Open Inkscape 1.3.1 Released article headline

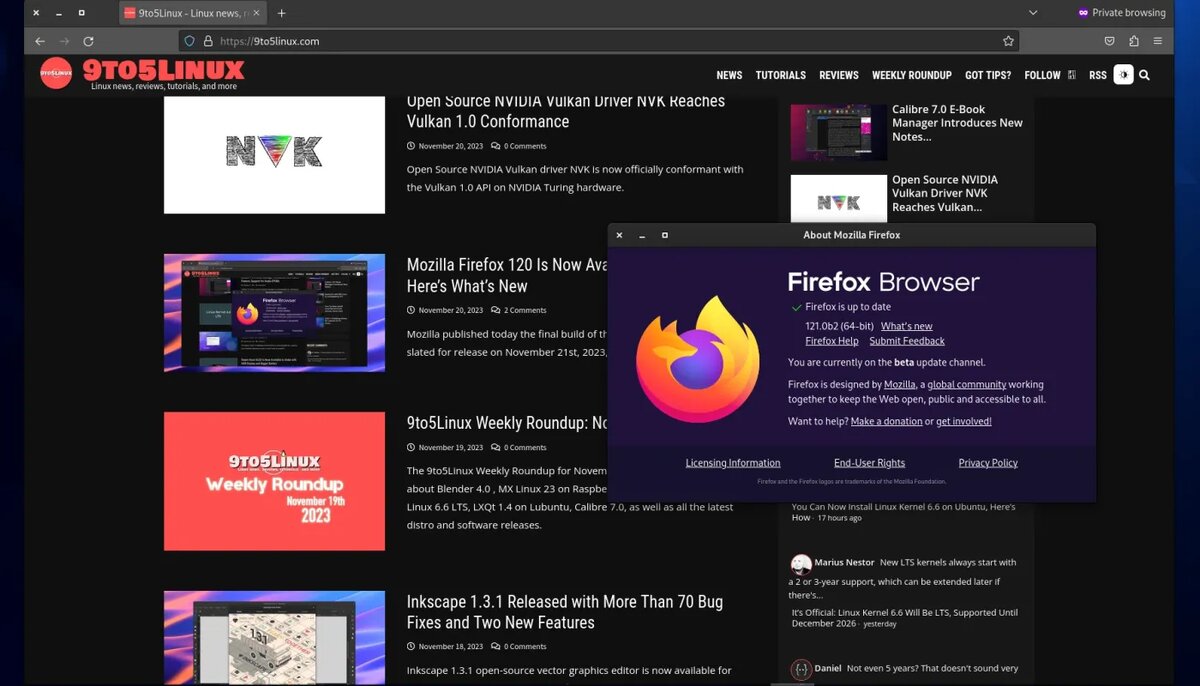point(565,612)
